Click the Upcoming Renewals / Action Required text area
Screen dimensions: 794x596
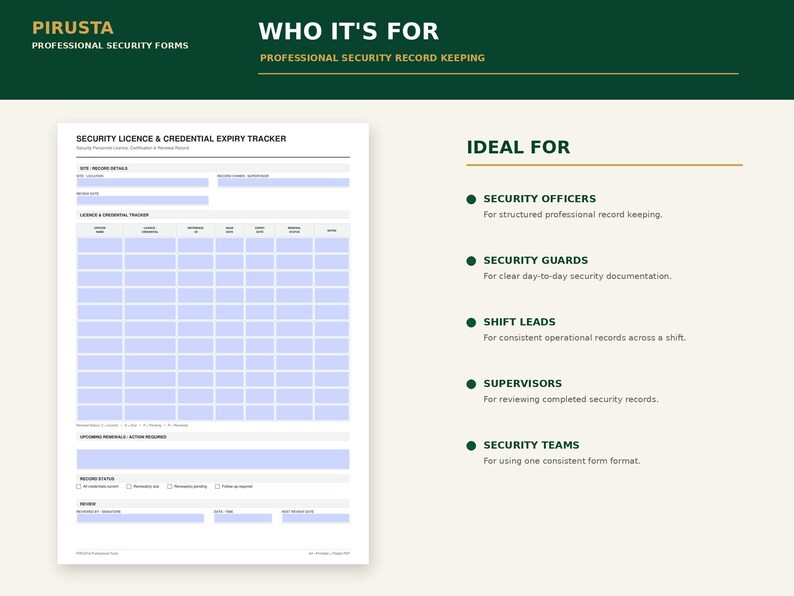[x=213, y=459]
